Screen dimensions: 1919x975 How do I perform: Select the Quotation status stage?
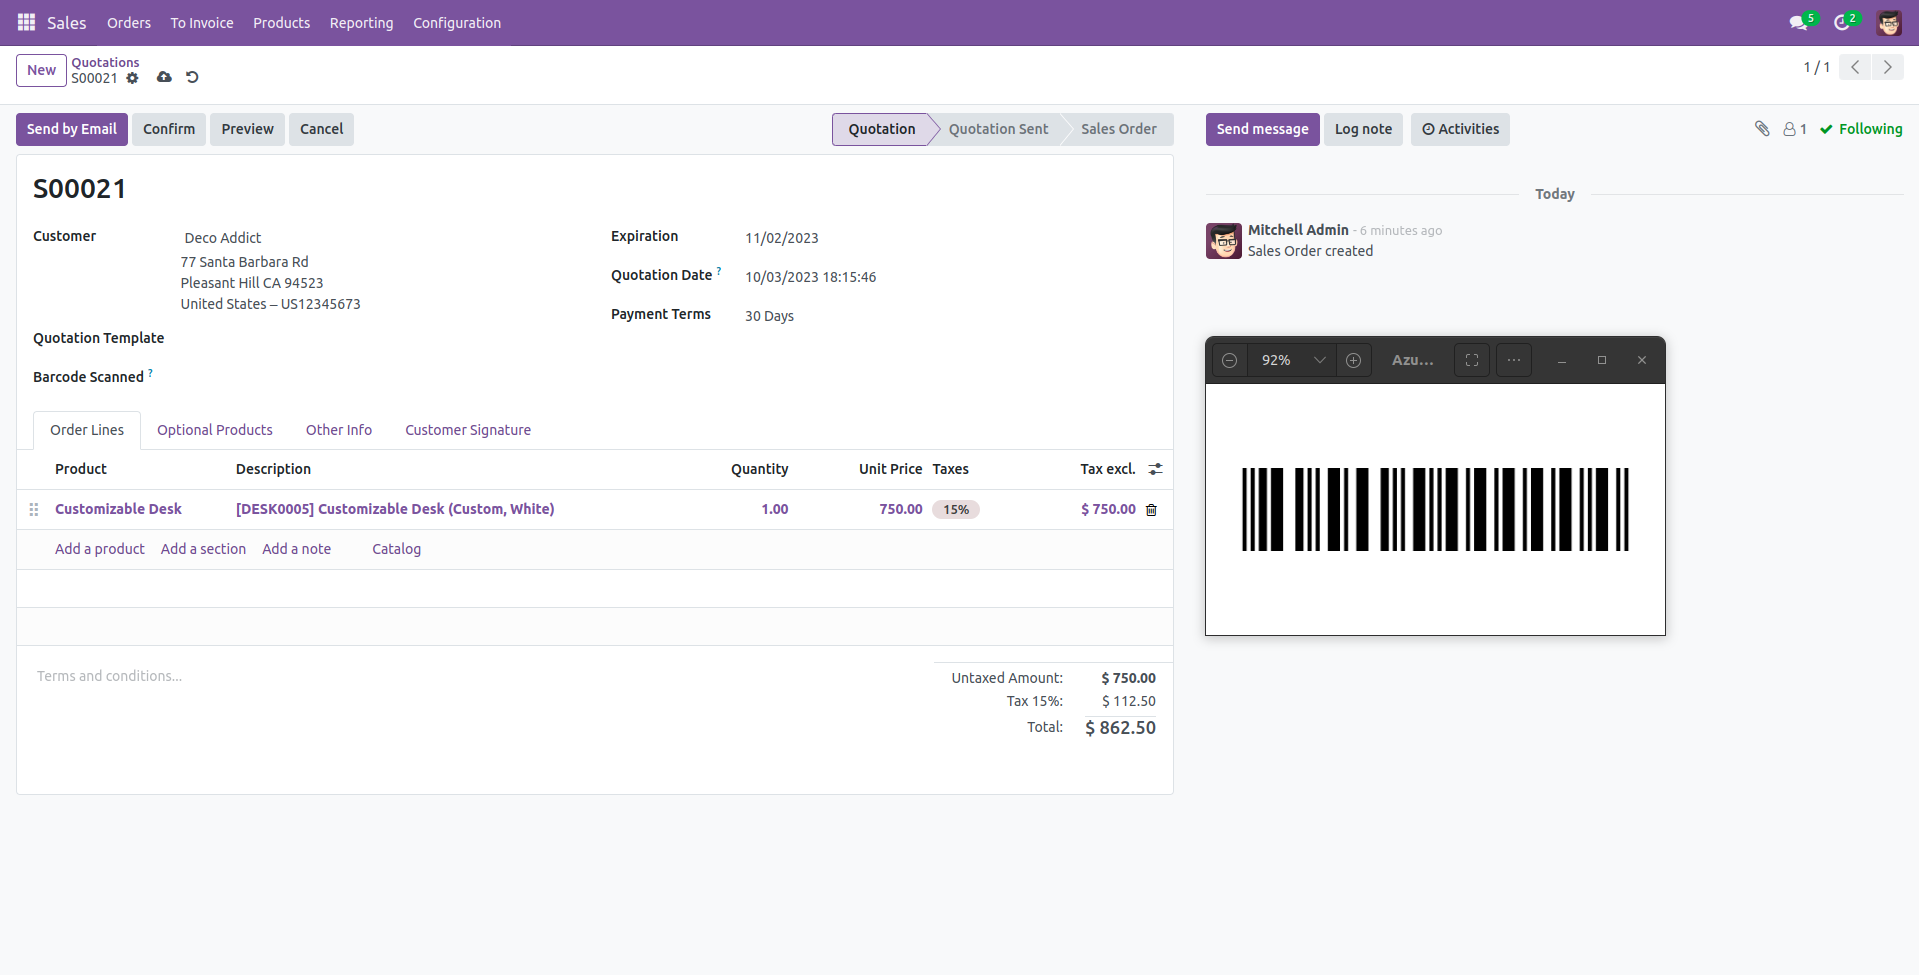(882, 129)
